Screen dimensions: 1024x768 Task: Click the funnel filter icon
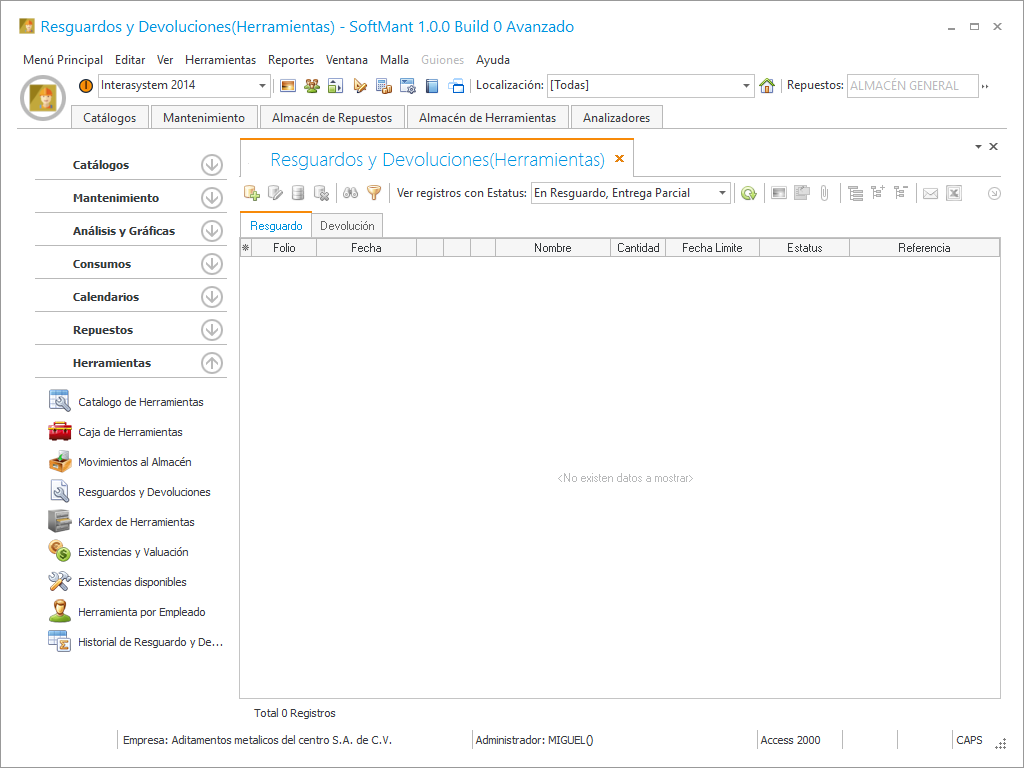click(374, 193)
